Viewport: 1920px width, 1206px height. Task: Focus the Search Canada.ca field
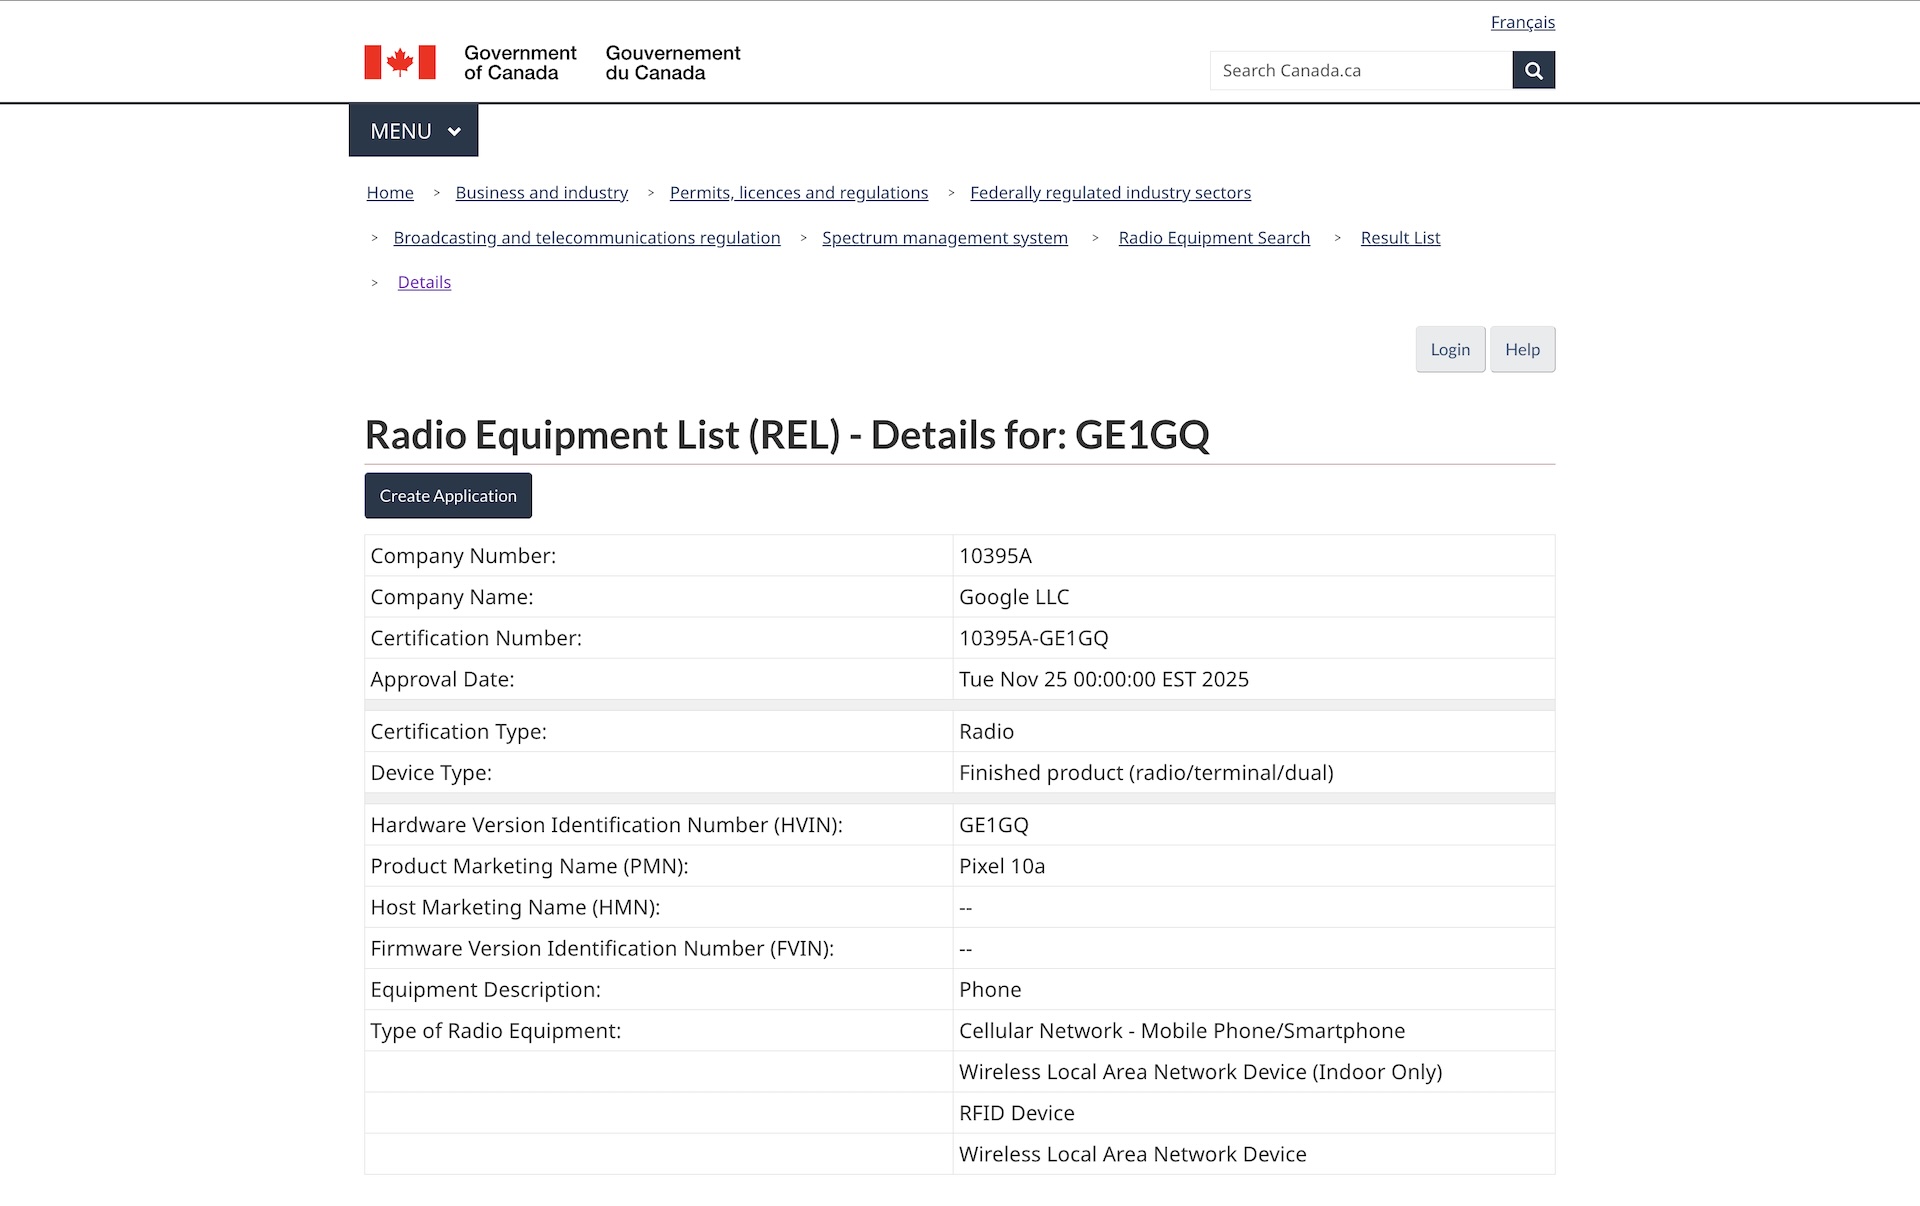click(x=1360, y=70)
